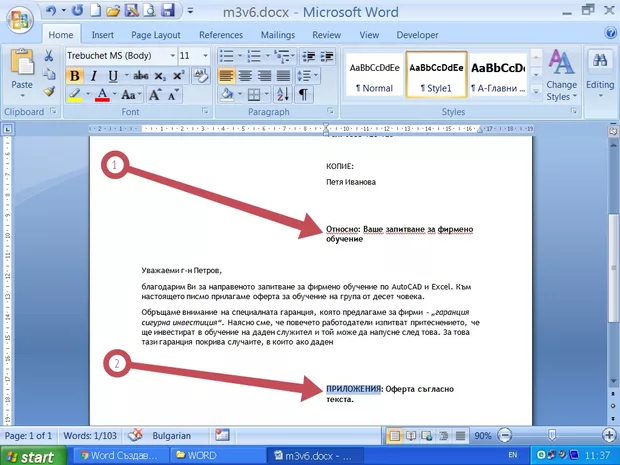Image resolution: width=620 pixels, height=465 pixels.
Task: Expand the Paste options arrow
Action: click(22, 95)
